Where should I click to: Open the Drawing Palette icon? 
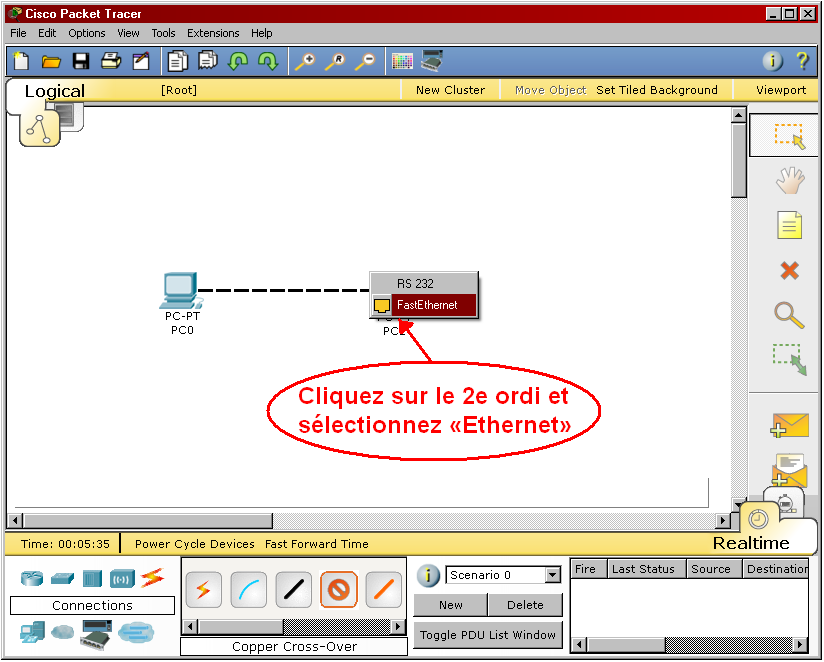(403, 61)
